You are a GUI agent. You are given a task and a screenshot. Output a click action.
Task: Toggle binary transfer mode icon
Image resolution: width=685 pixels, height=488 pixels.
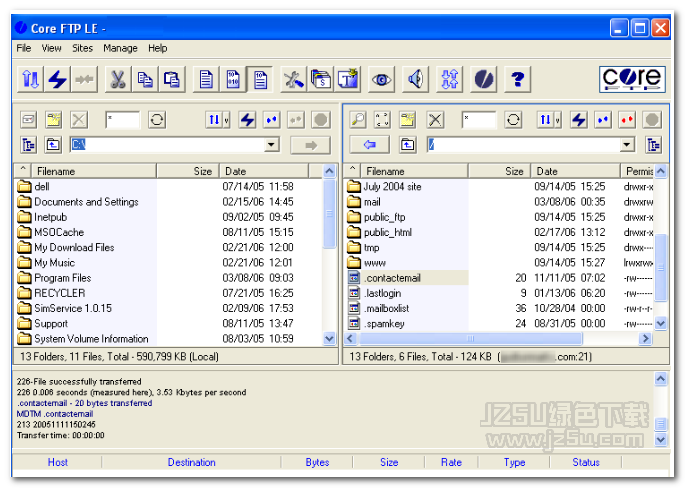click(x=233, y=80)
